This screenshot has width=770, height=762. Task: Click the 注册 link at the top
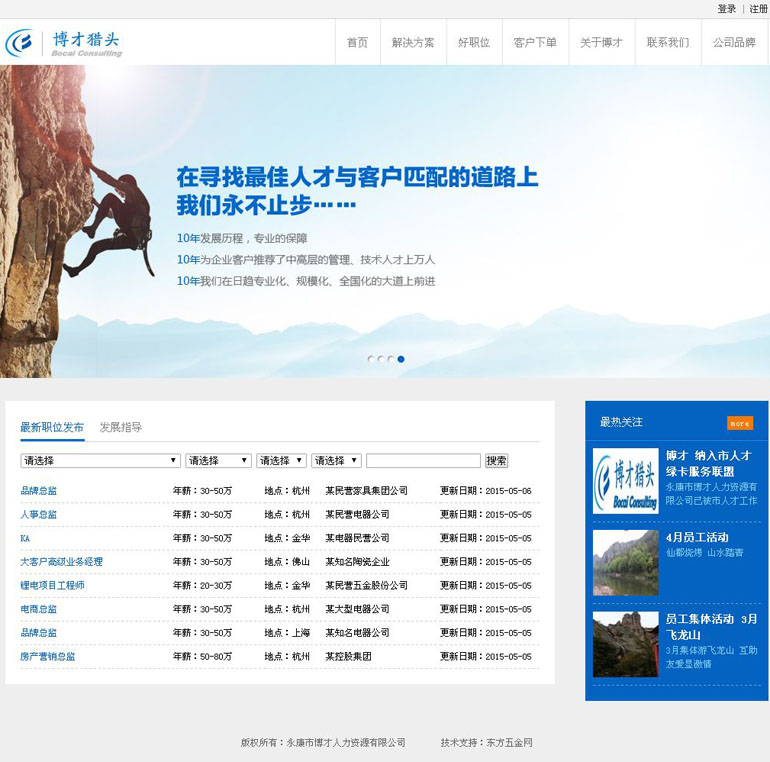tap(758, 9)
